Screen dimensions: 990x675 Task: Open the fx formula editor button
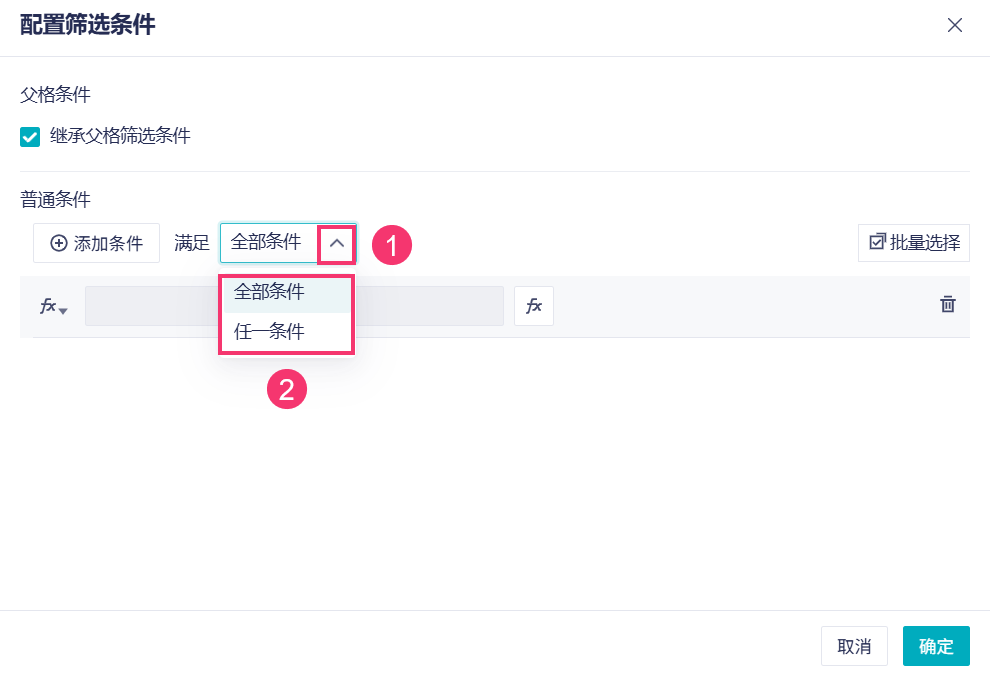click(534, 306)
